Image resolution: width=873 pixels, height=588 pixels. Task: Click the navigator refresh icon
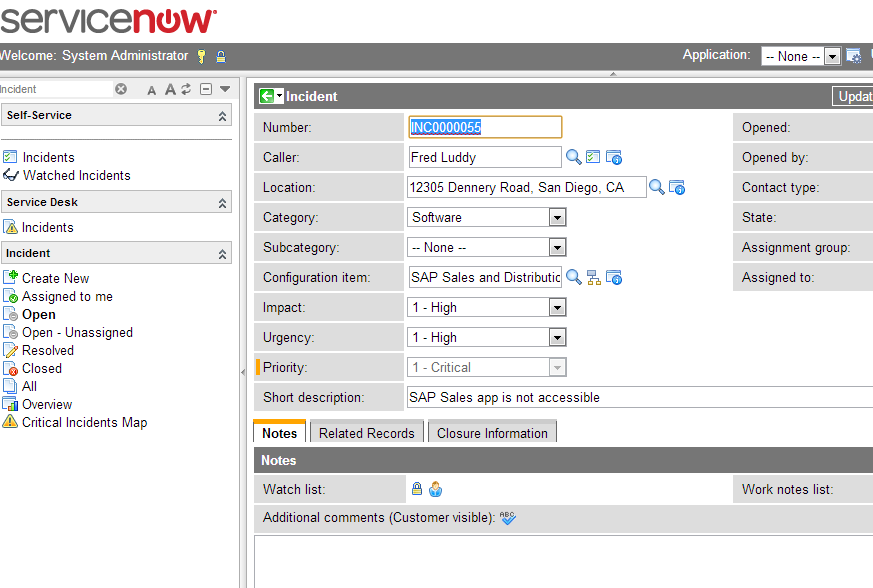186,89
